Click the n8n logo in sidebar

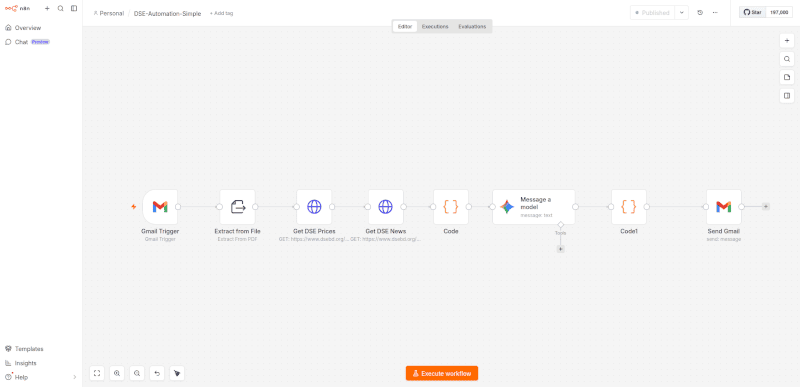click(x=17, y=8)
